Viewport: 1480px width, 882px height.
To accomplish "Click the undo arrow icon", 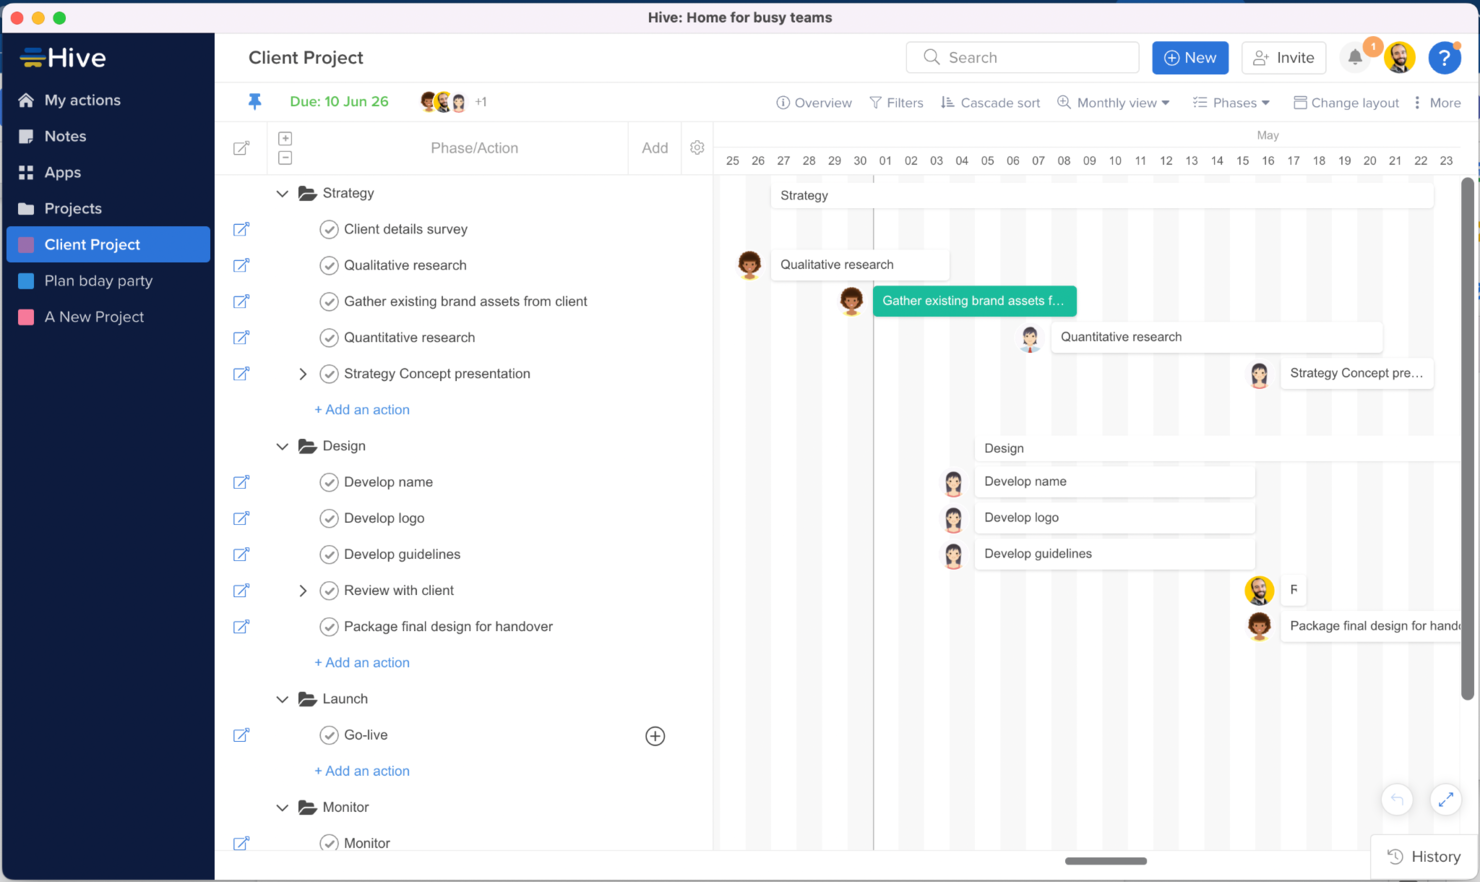I will point(1397,800).
